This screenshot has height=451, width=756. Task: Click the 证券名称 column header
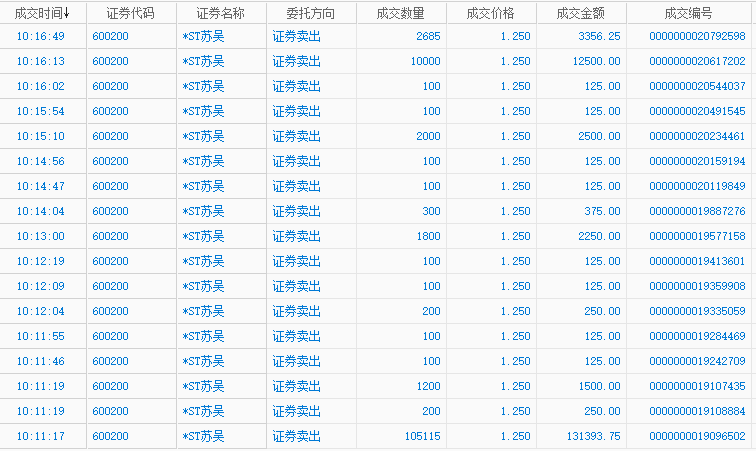tap(221, 13)
